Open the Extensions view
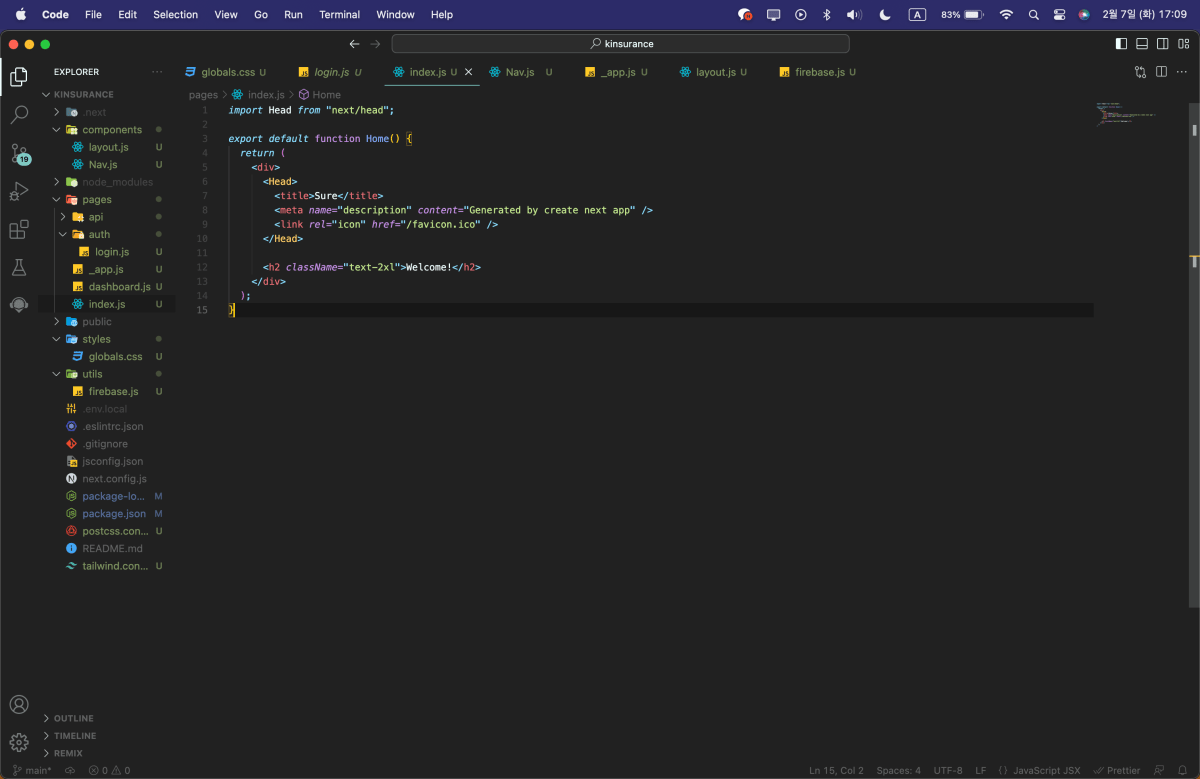 (x=19, y=229)
